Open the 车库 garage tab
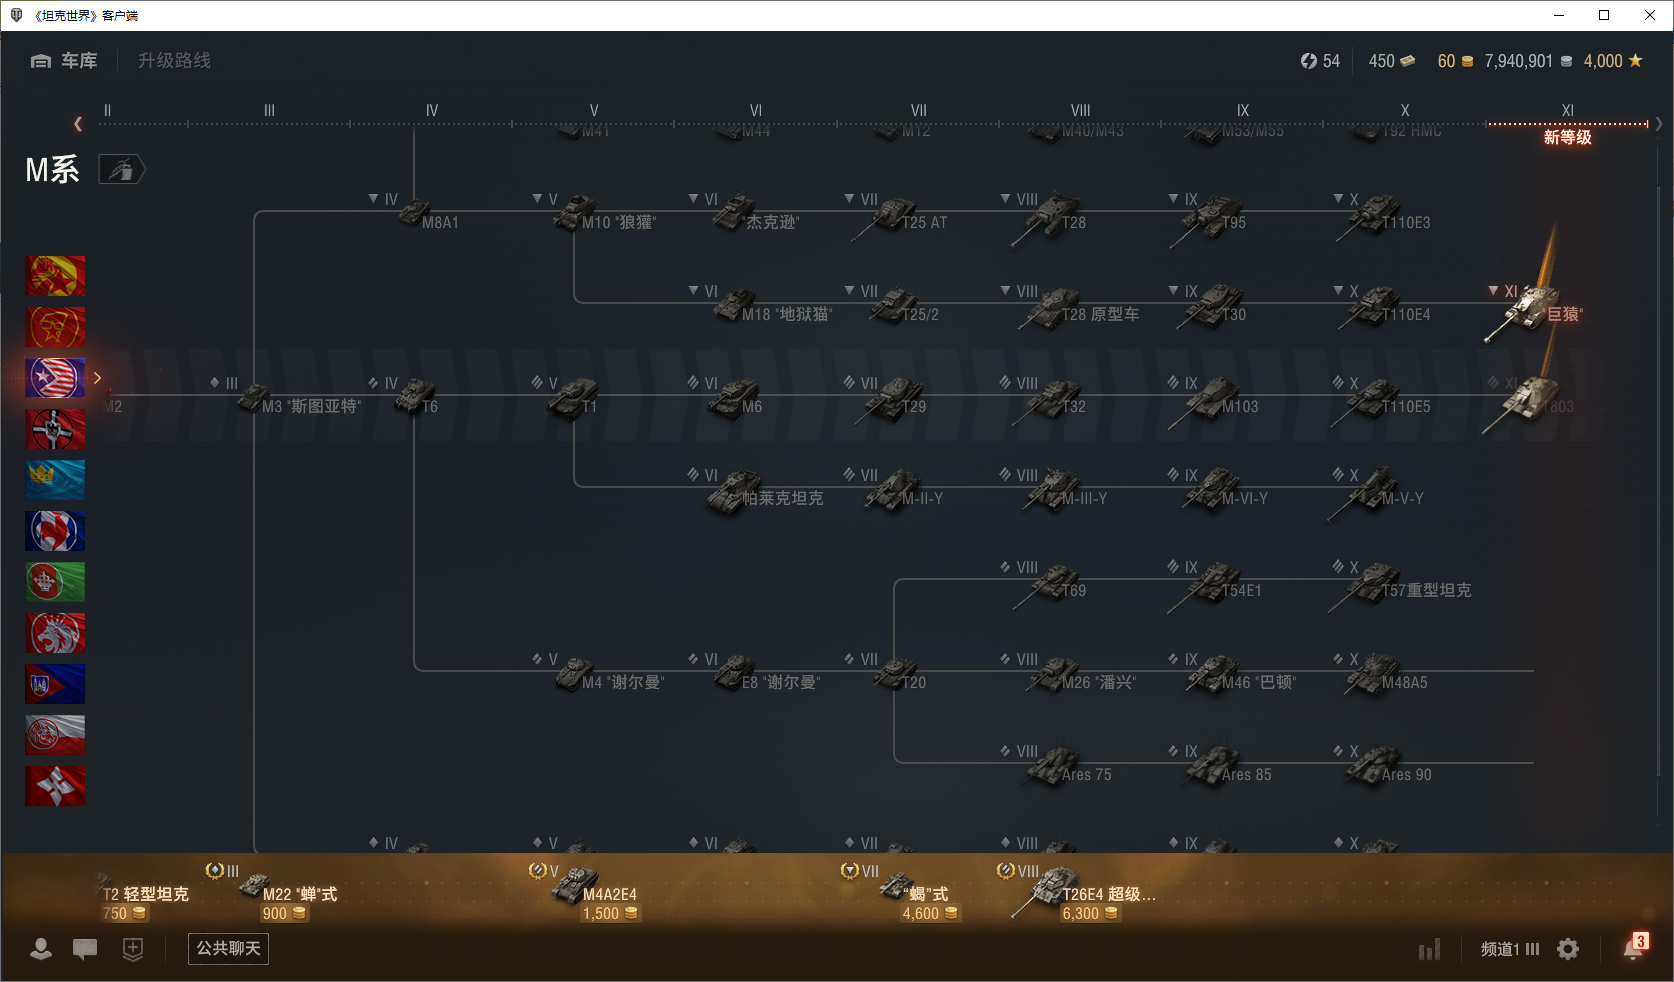 (x=64, y=61)
